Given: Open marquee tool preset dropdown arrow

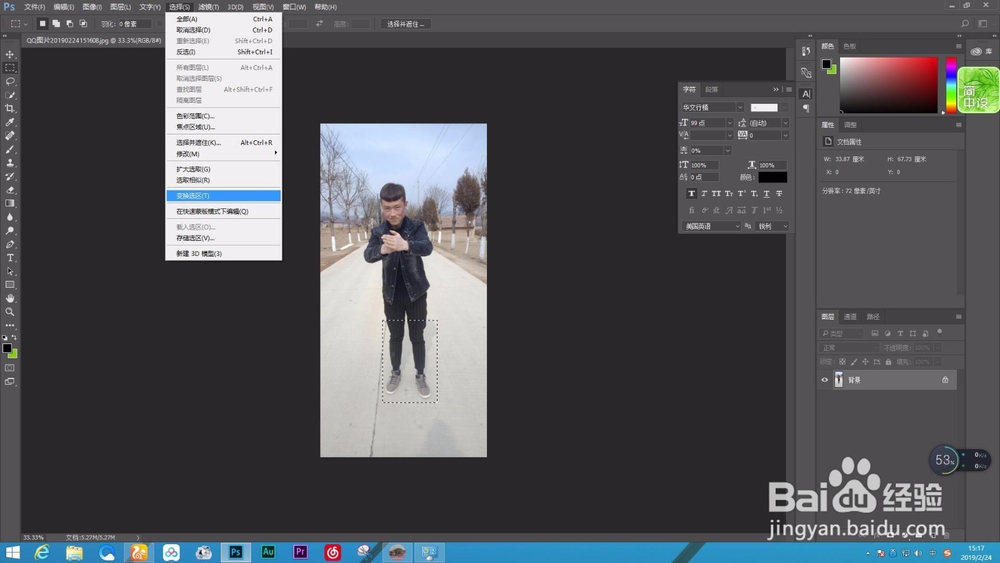Looking at the screenshot, I should pyautogui.click(x=26, y=24).
